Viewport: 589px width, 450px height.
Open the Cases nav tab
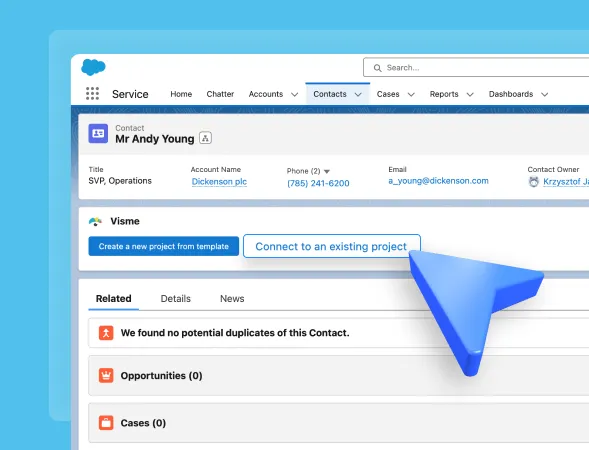coord(388,94)
